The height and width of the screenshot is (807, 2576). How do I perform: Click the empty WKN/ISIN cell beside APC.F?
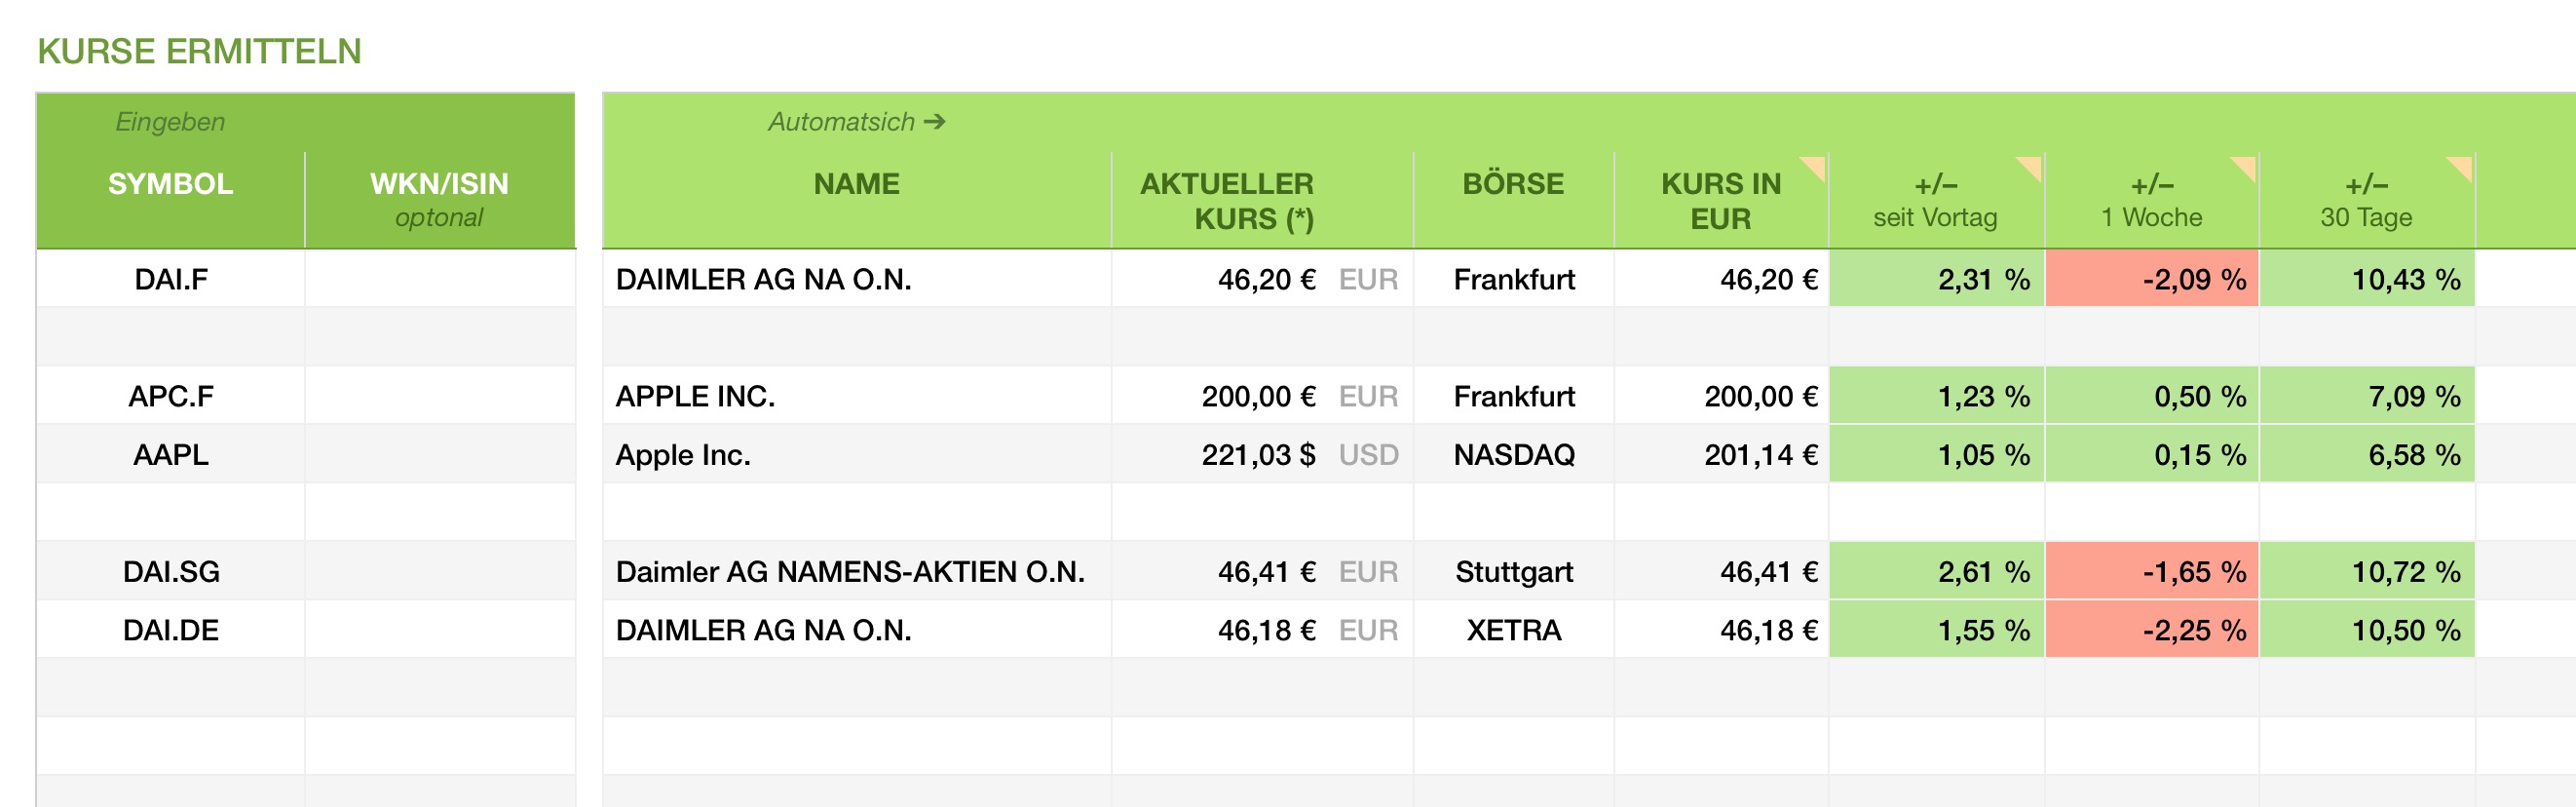tap(439, 396)
